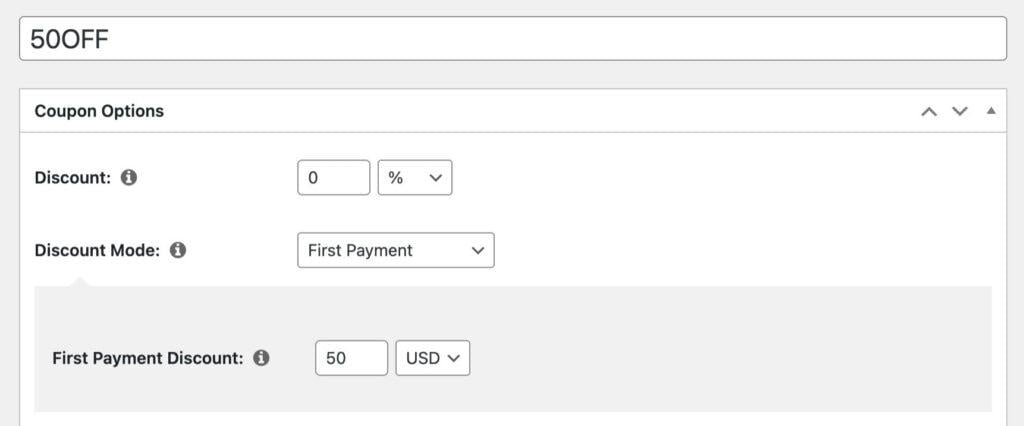Click the Discount Mode: label text
Image resolution: width=1024 pixels, height=426 pixels.
coord(97,250)
